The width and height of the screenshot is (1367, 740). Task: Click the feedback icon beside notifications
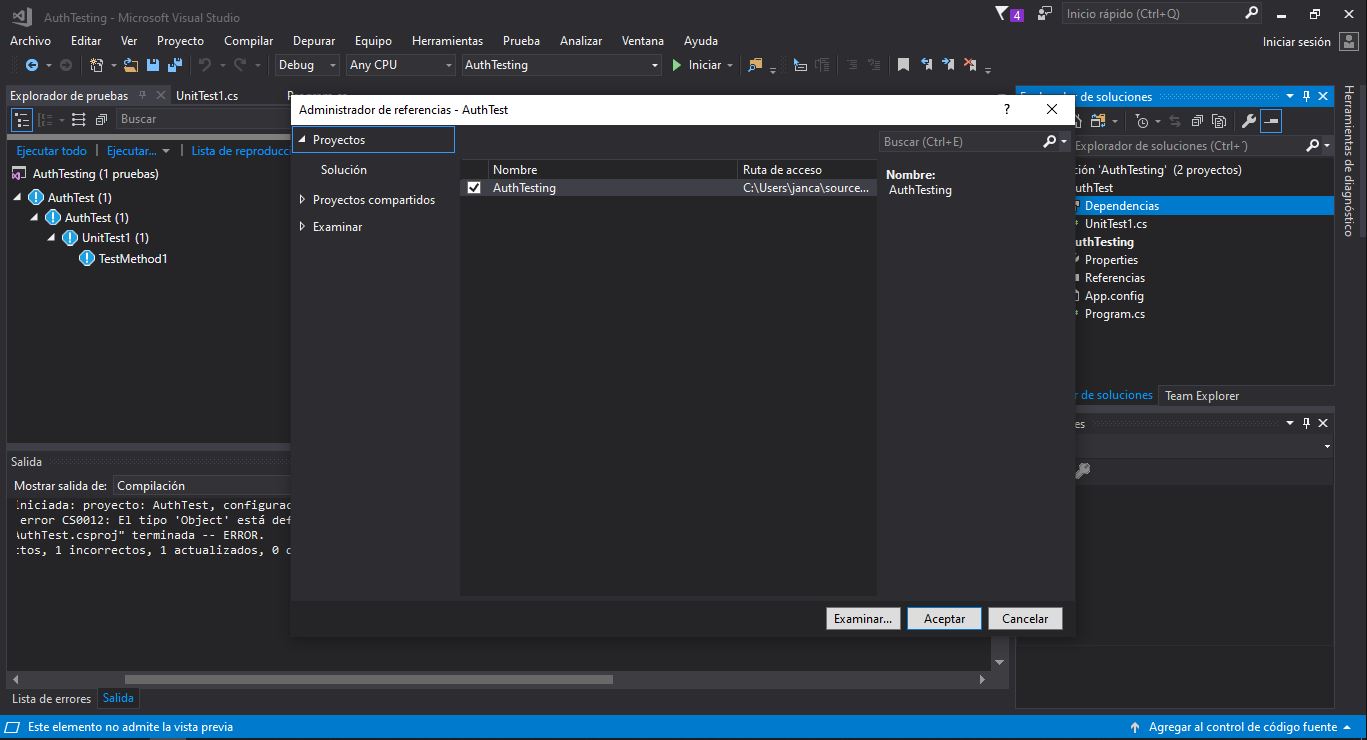(1045, 14)
